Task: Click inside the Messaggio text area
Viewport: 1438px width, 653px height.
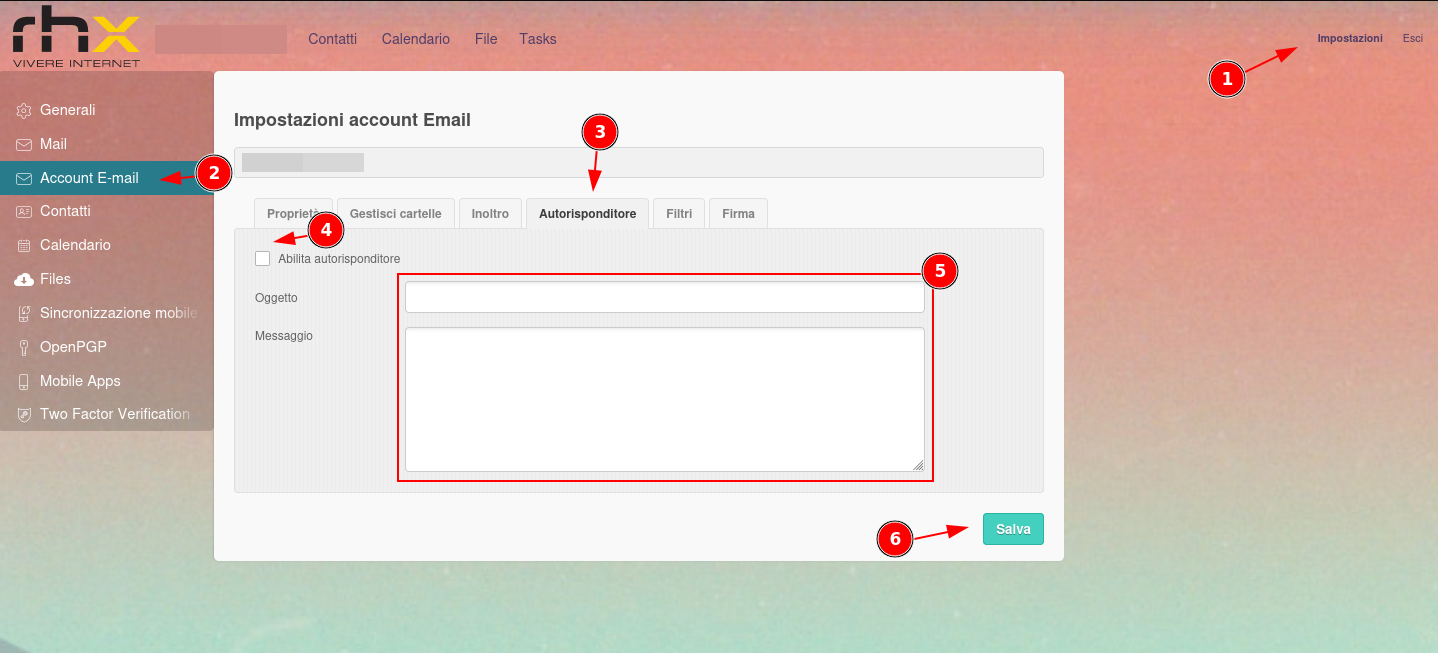Action: (665, 399)
